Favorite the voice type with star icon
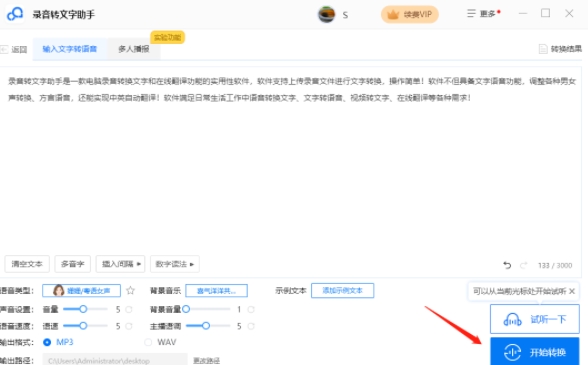This screenshot has width=588, height=365. 130,290
